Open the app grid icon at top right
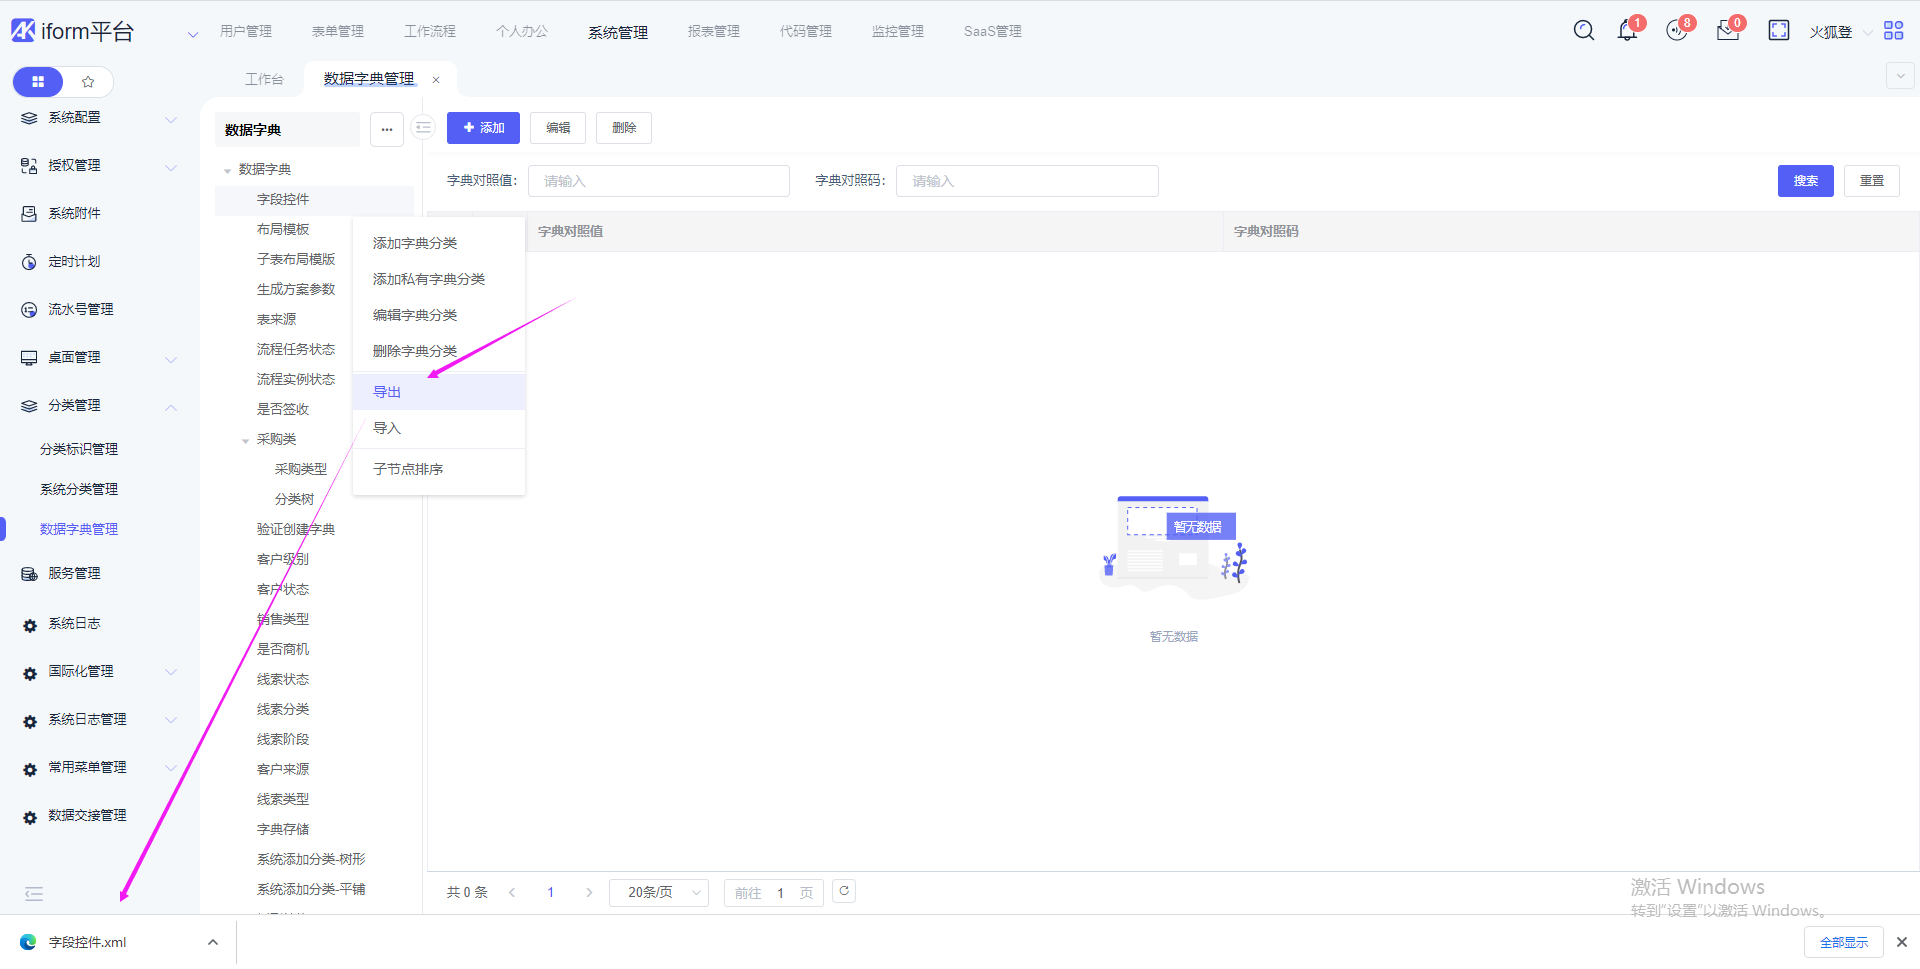The width and height of the screenshot is (1920, 969). (x=1893, y=31)
